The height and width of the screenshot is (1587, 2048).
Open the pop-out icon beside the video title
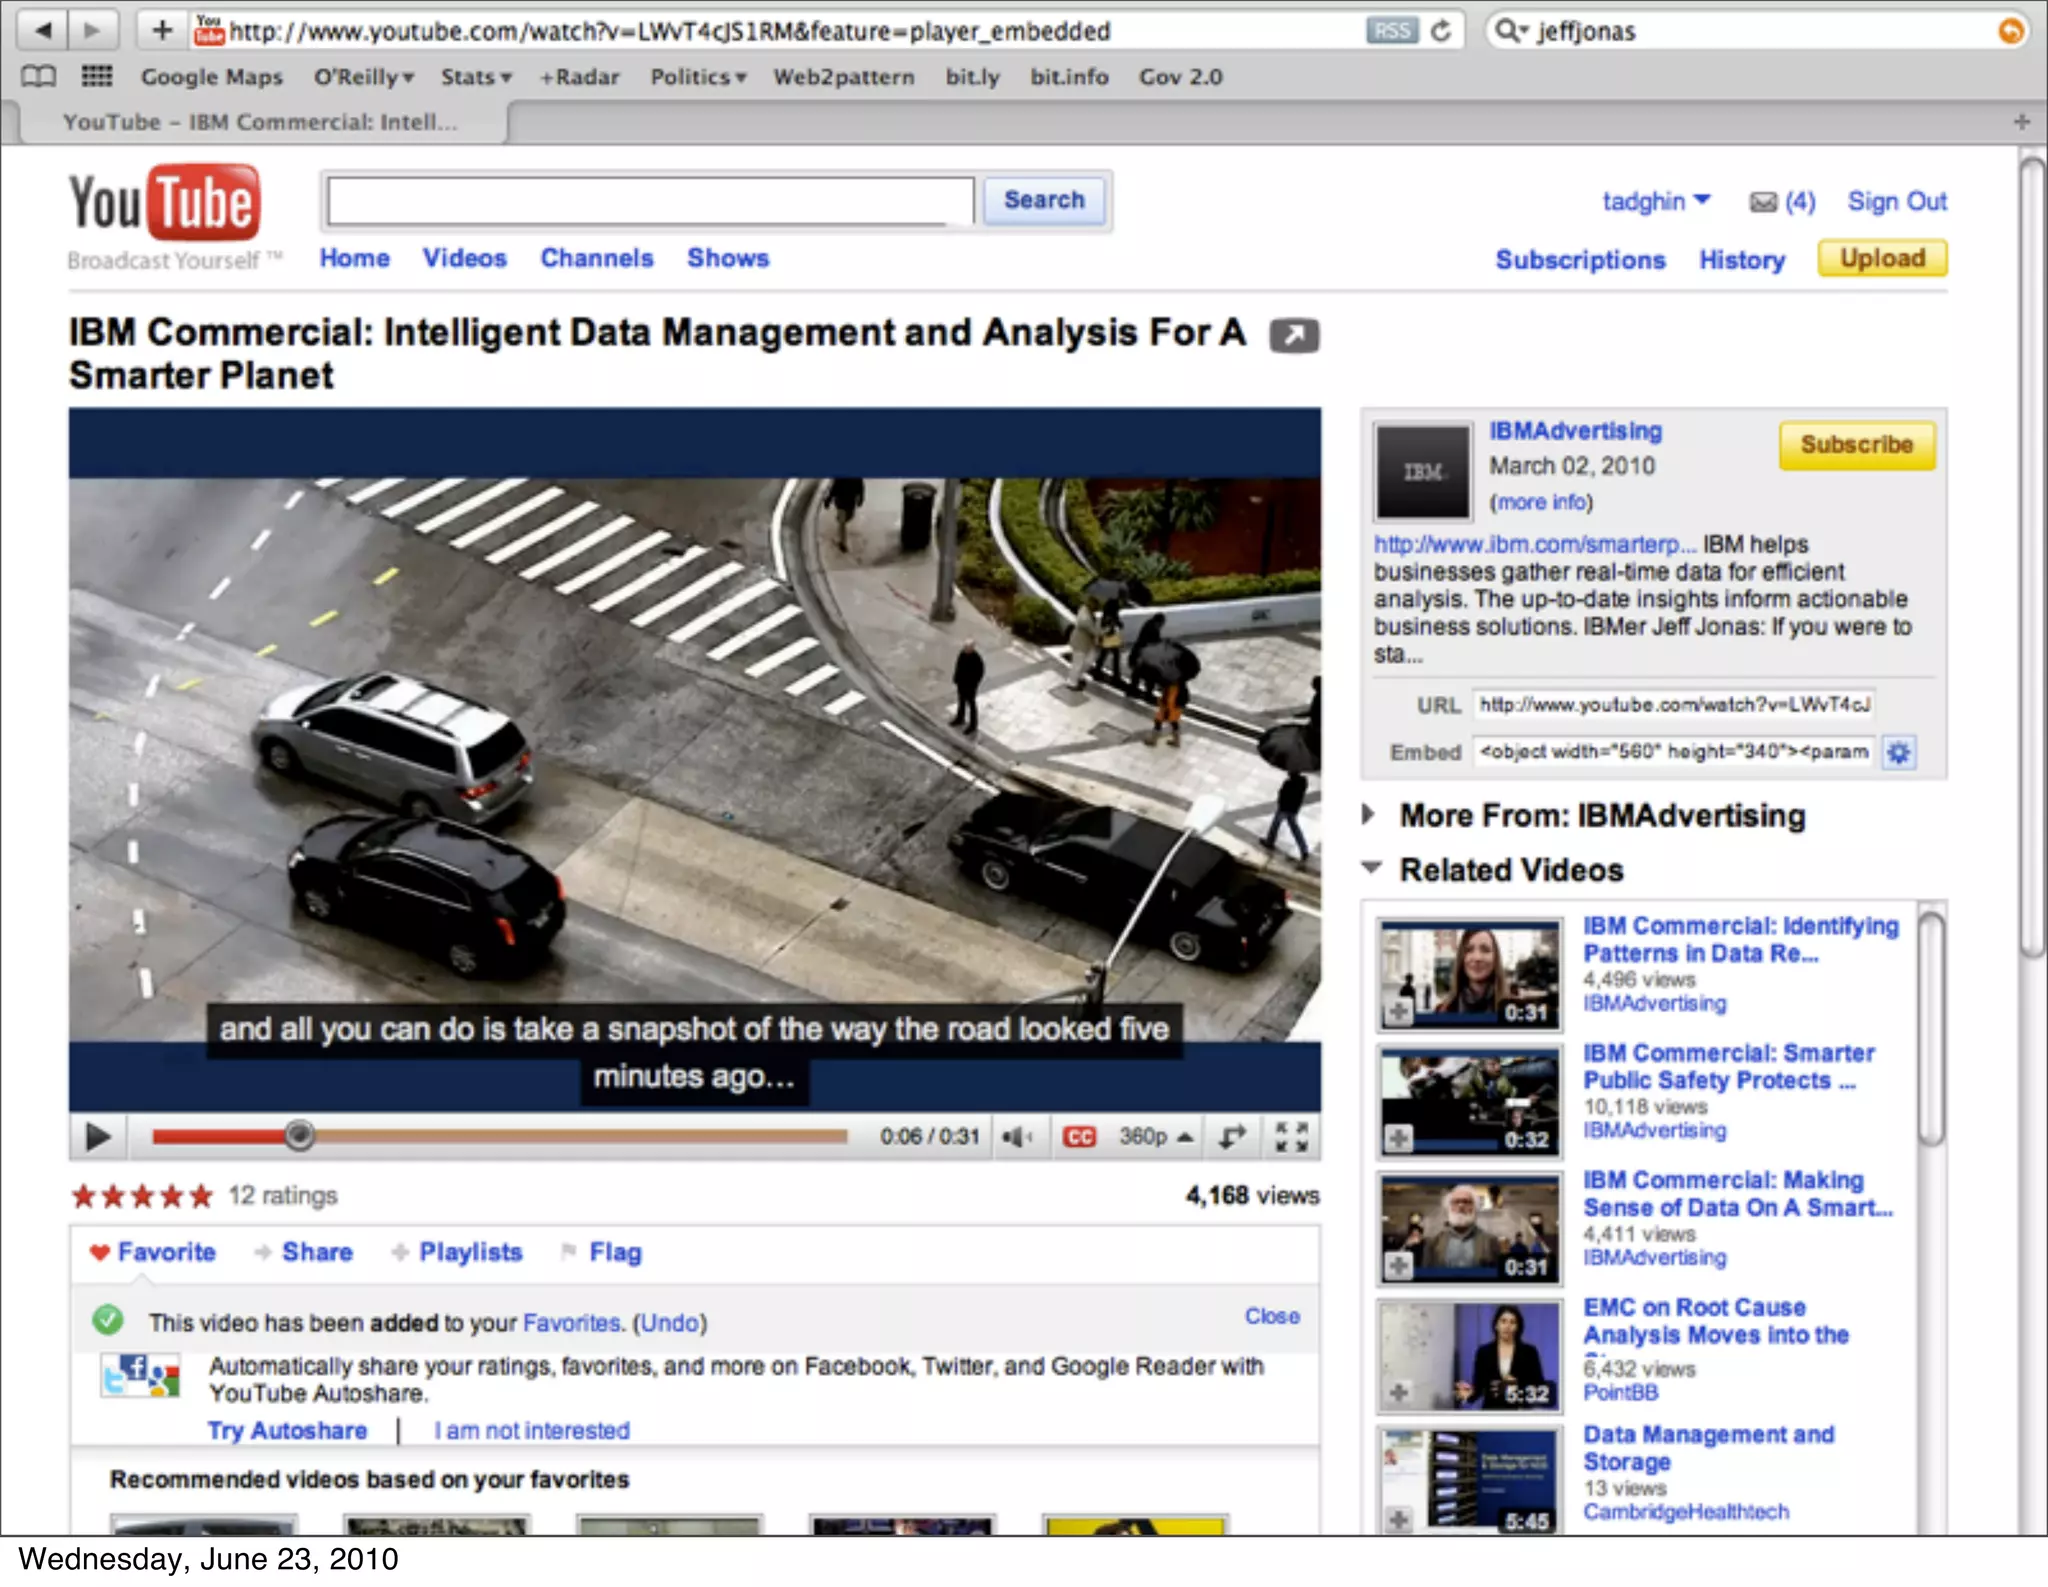1294,335
